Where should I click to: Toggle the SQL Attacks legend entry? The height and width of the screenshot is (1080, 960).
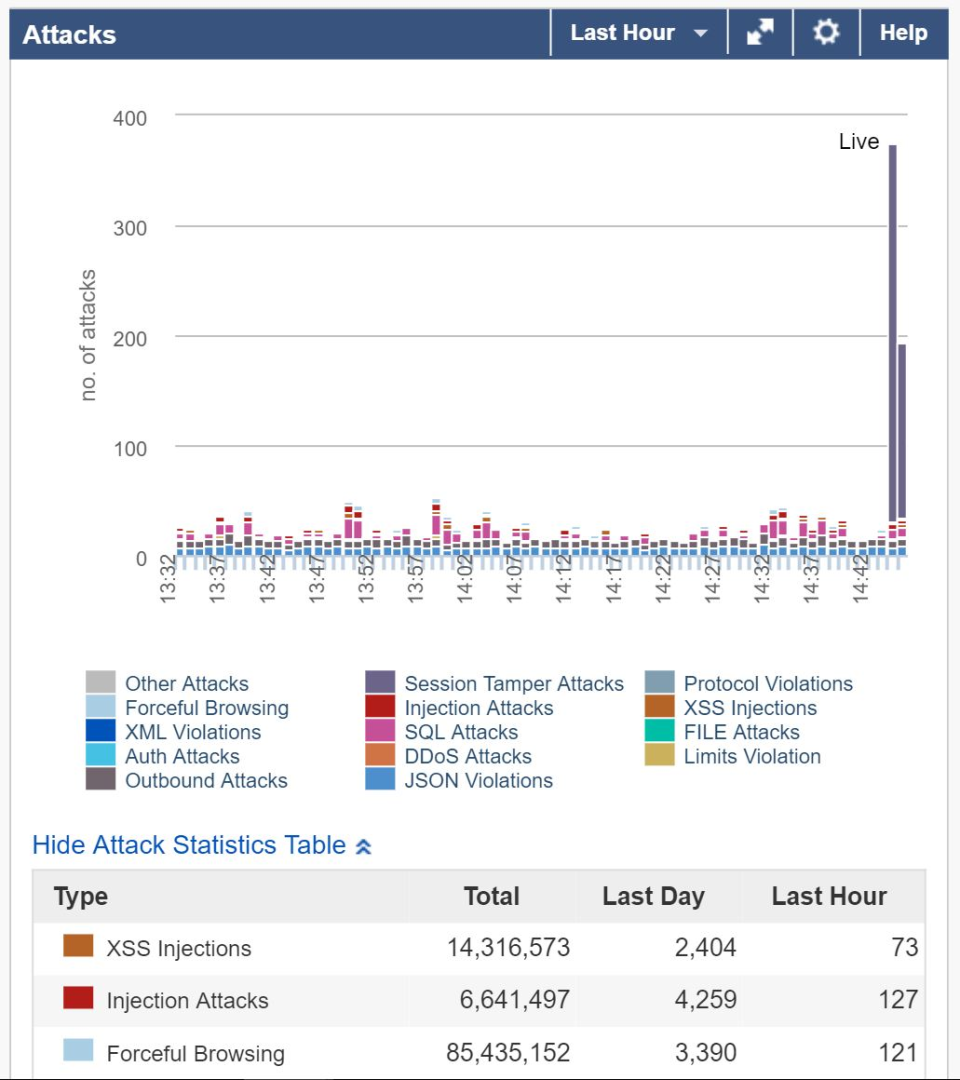tap(461, 732)
